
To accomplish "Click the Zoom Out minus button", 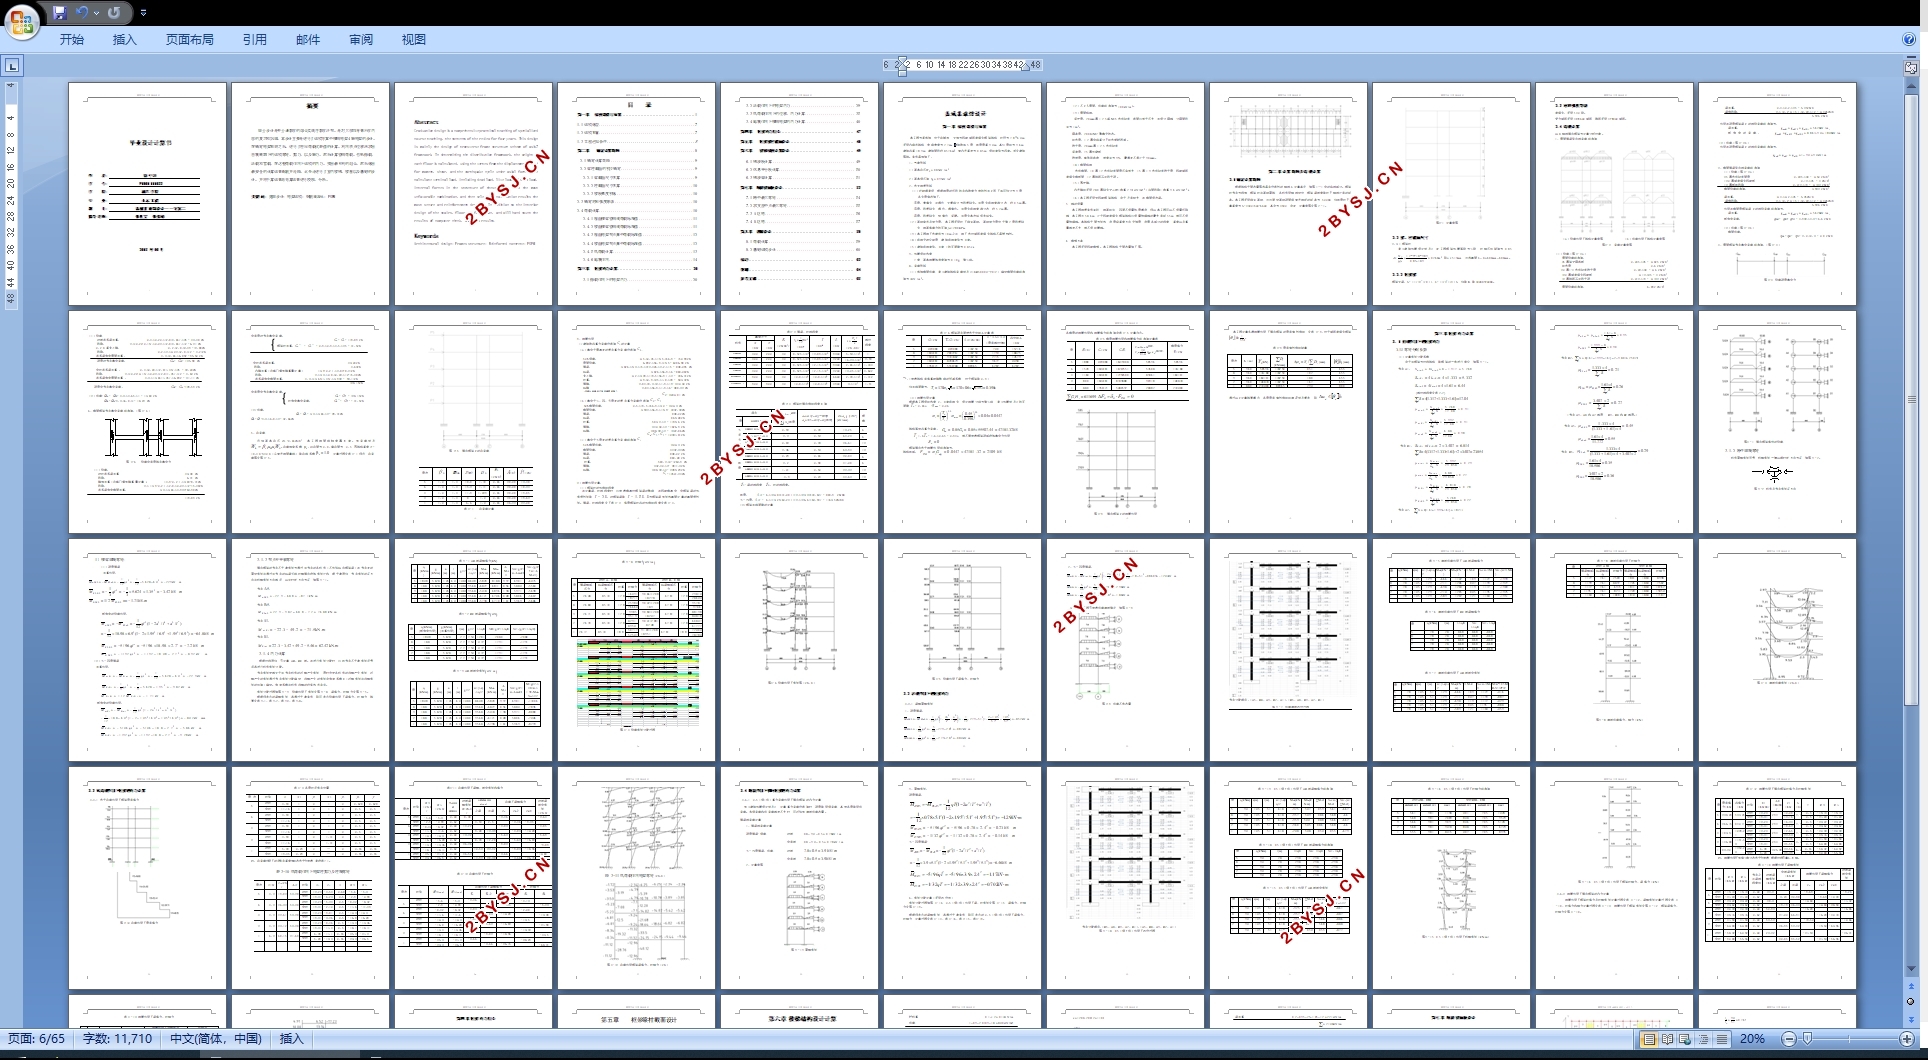I will [1789, 1039].
